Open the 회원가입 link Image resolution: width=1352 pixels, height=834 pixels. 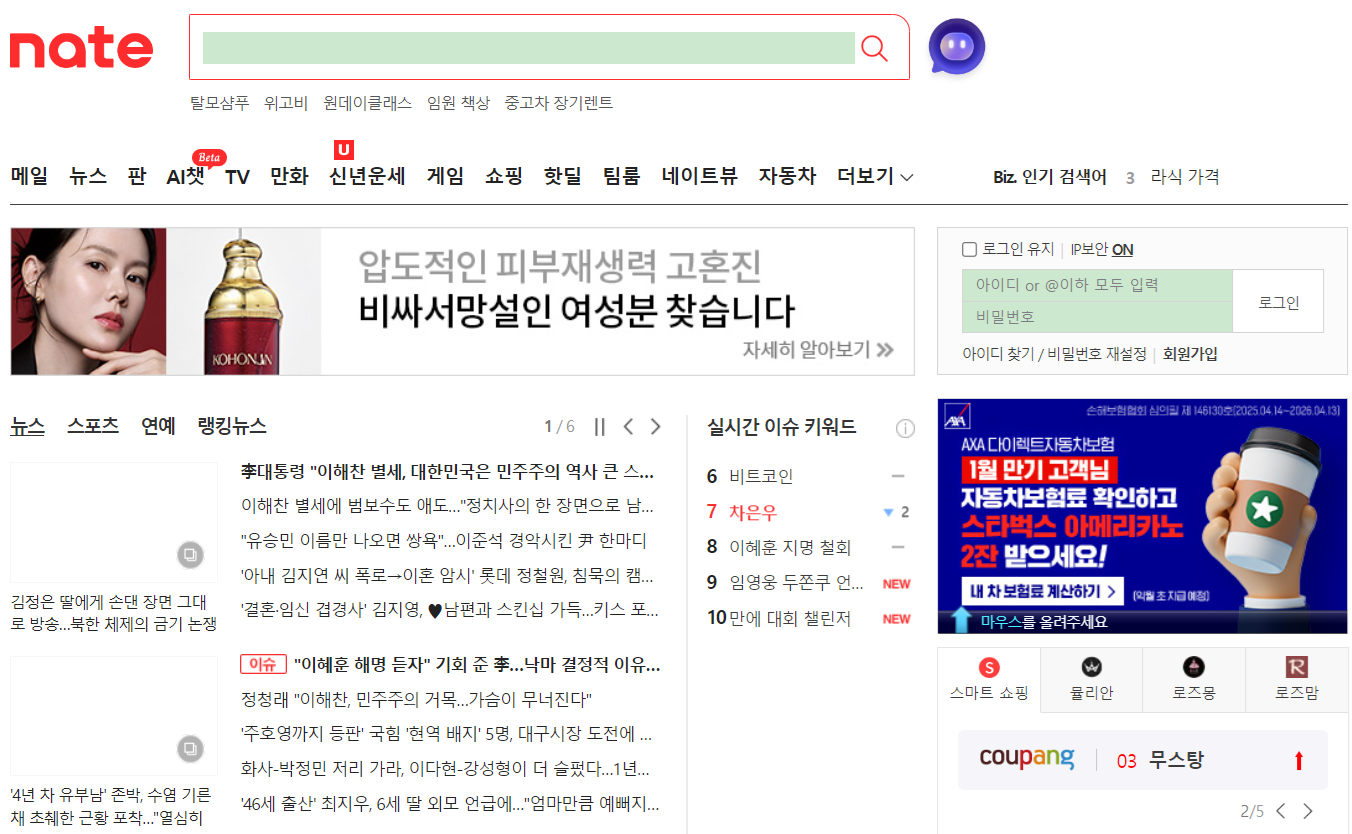(x=1190, y=354)
